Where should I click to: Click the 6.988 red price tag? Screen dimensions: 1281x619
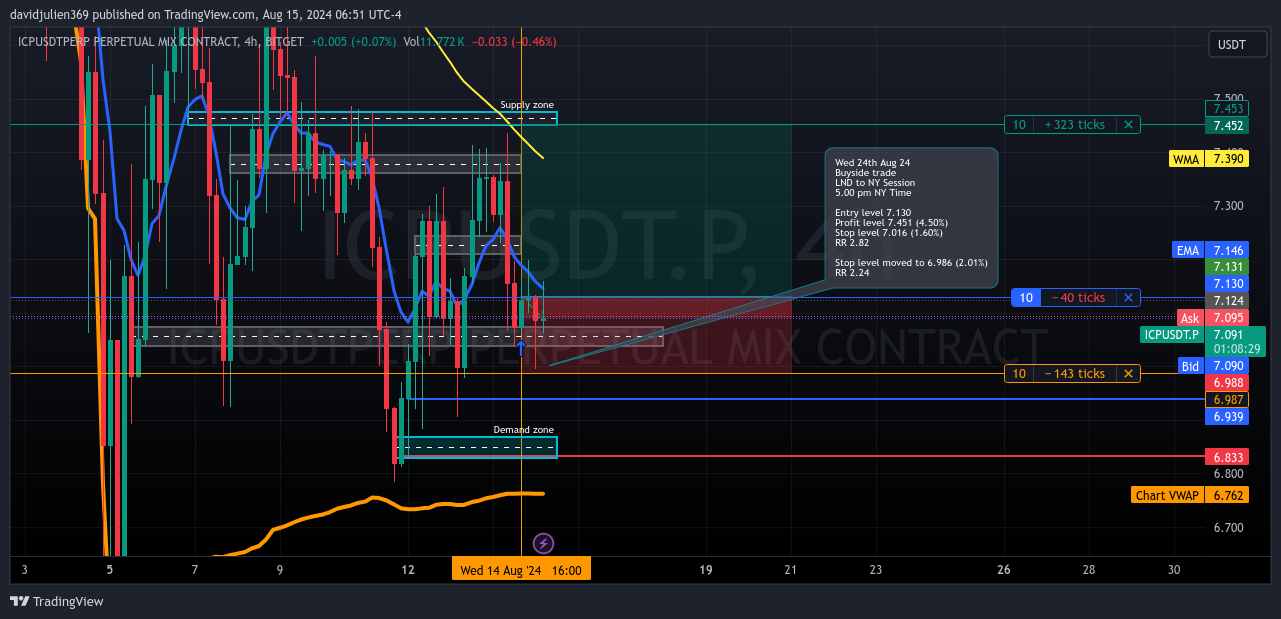[1227, 383]
